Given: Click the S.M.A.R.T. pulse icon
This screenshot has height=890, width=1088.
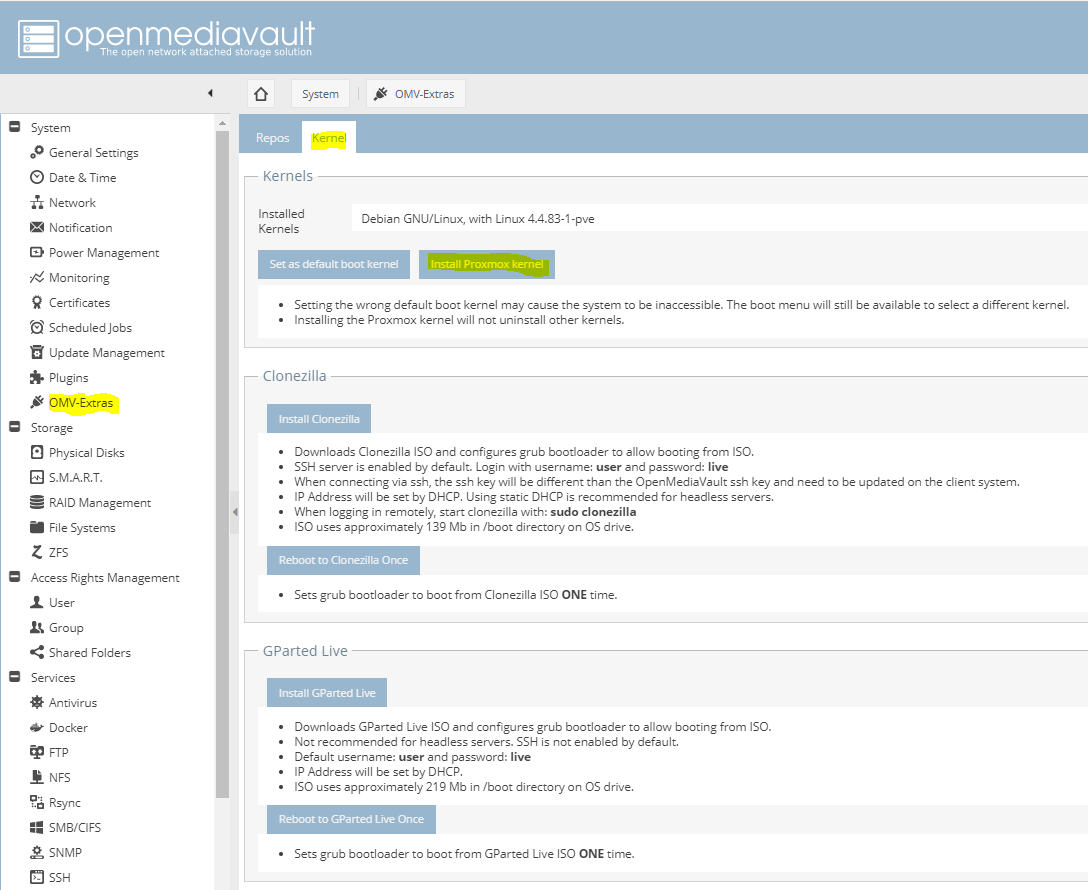Looking at the screenshot, I should coord(37,477).
